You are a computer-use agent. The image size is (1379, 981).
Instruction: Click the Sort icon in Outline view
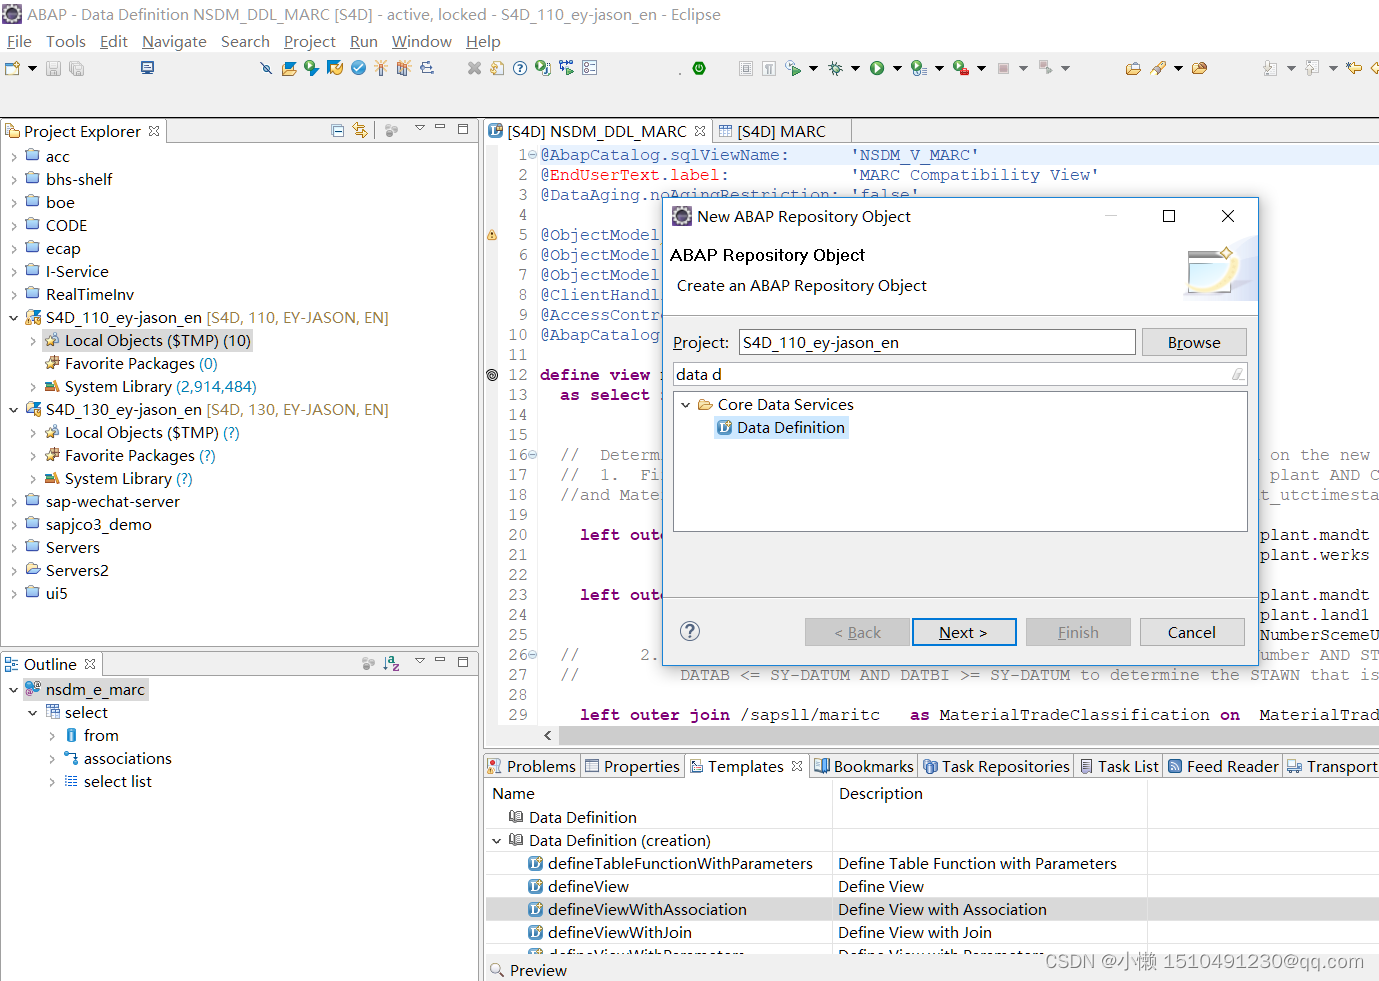coord(391,663)
